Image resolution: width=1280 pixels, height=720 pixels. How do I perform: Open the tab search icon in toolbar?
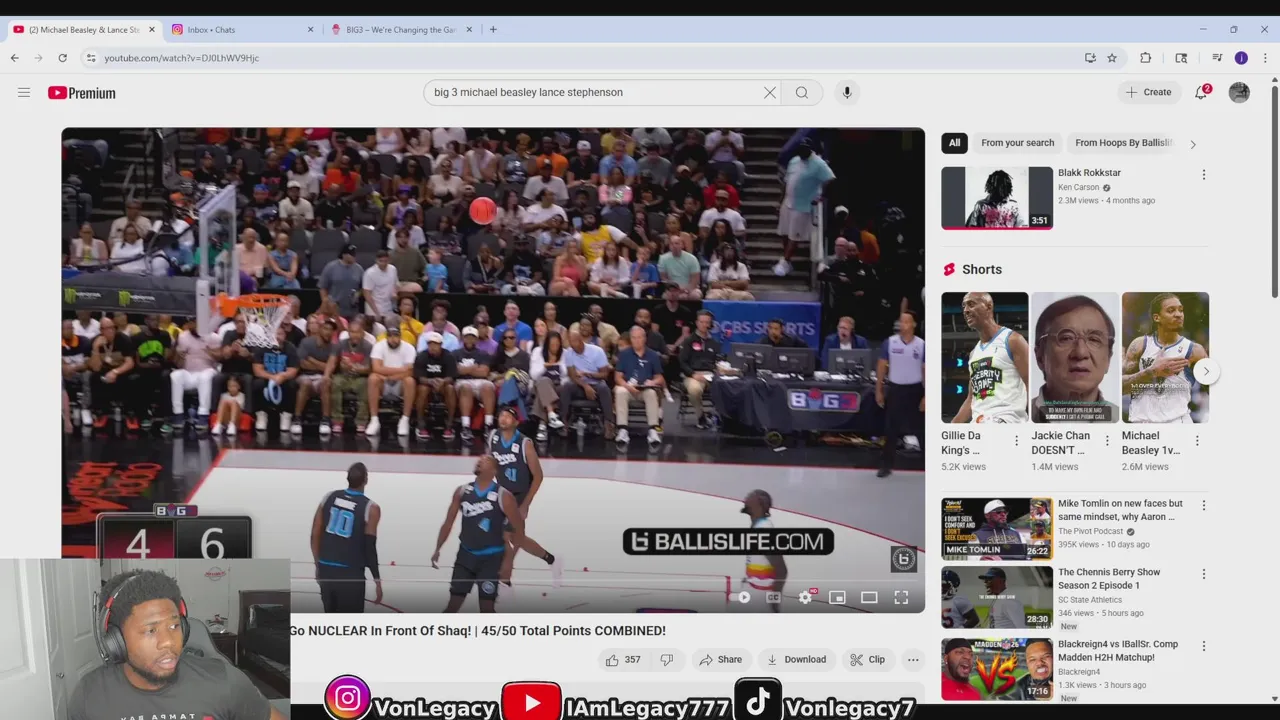click(1181, 58)
